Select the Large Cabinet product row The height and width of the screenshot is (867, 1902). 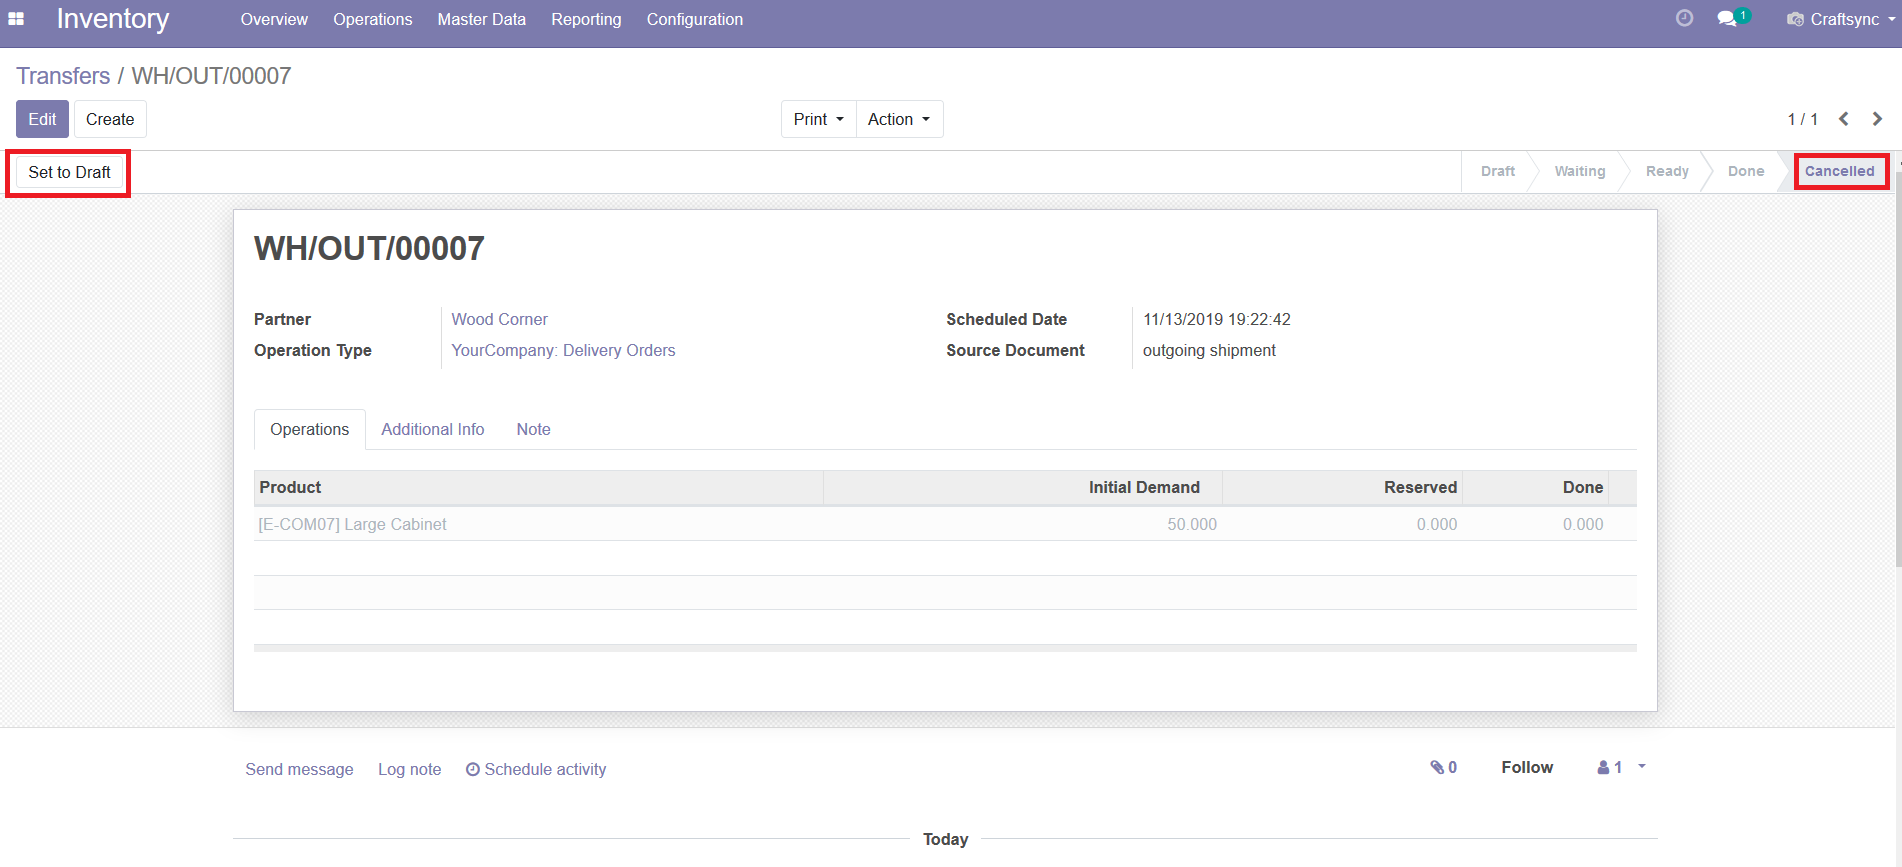click(352, 524)
